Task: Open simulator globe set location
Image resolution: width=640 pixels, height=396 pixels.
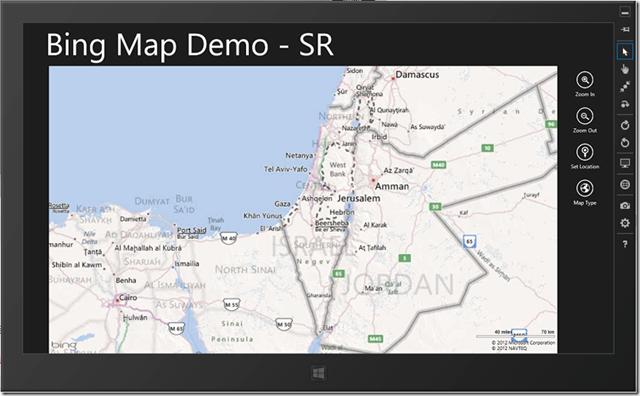Action: click(x=625, y=185)
